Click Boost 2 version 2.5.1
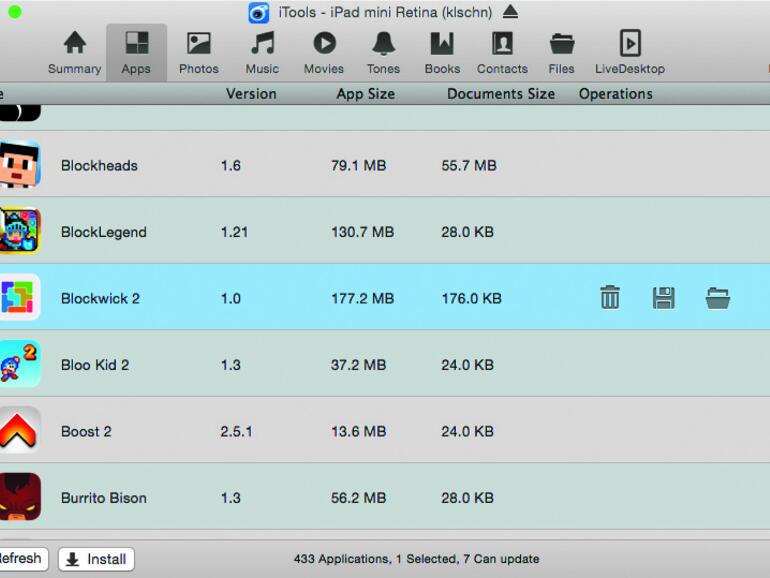The height and width of the screenshot is (578, 770). [236, 432]
